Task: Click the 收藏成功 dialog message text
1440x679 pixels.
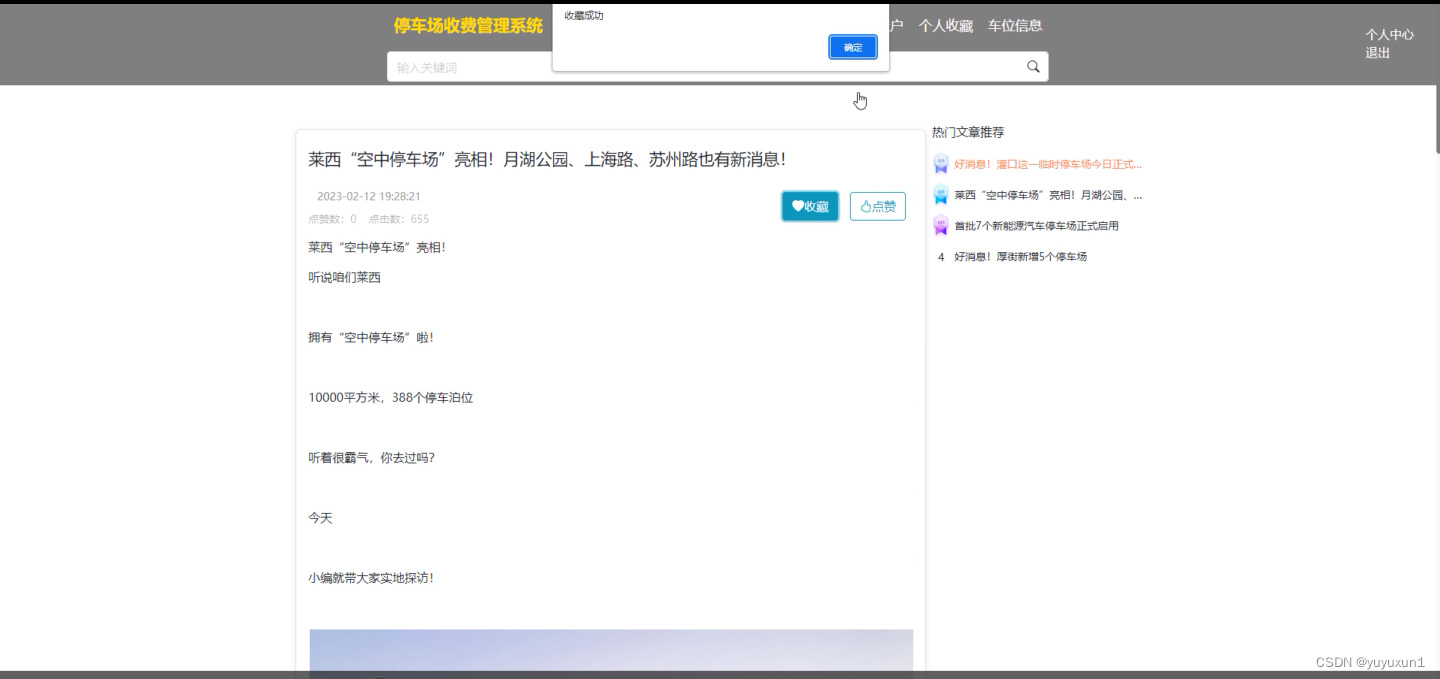Action: [584, 16]
